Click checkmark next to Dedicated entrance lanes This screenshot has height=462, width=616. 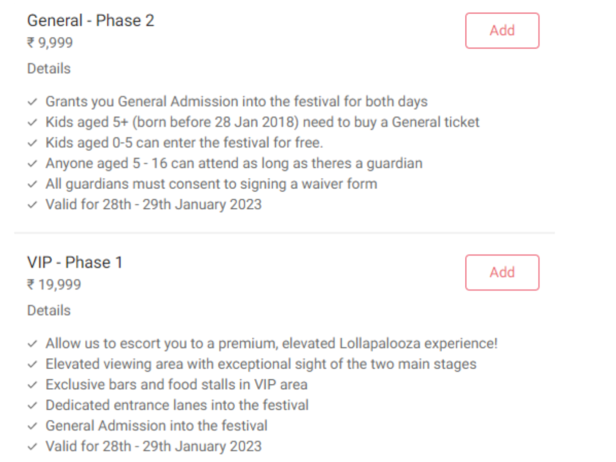pyautogui.click(x=33, y=405)
